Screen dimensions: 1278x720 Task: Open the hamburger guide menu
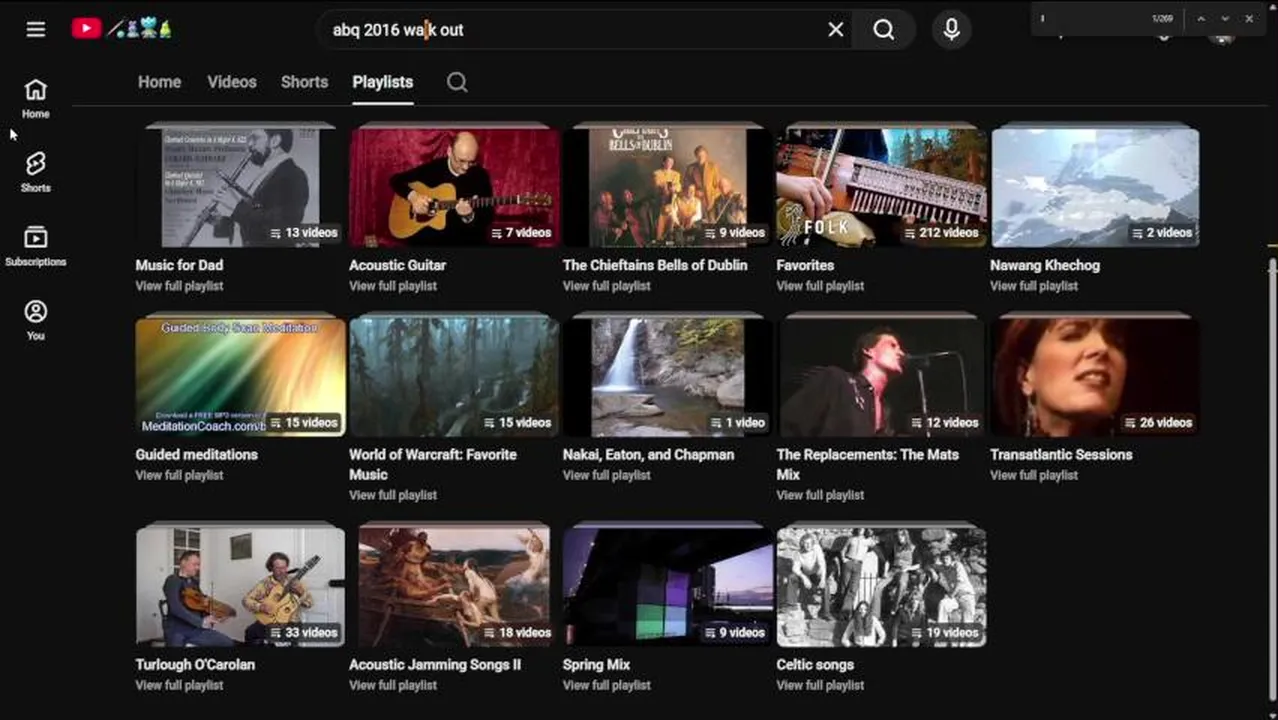(x=36, y=29)
